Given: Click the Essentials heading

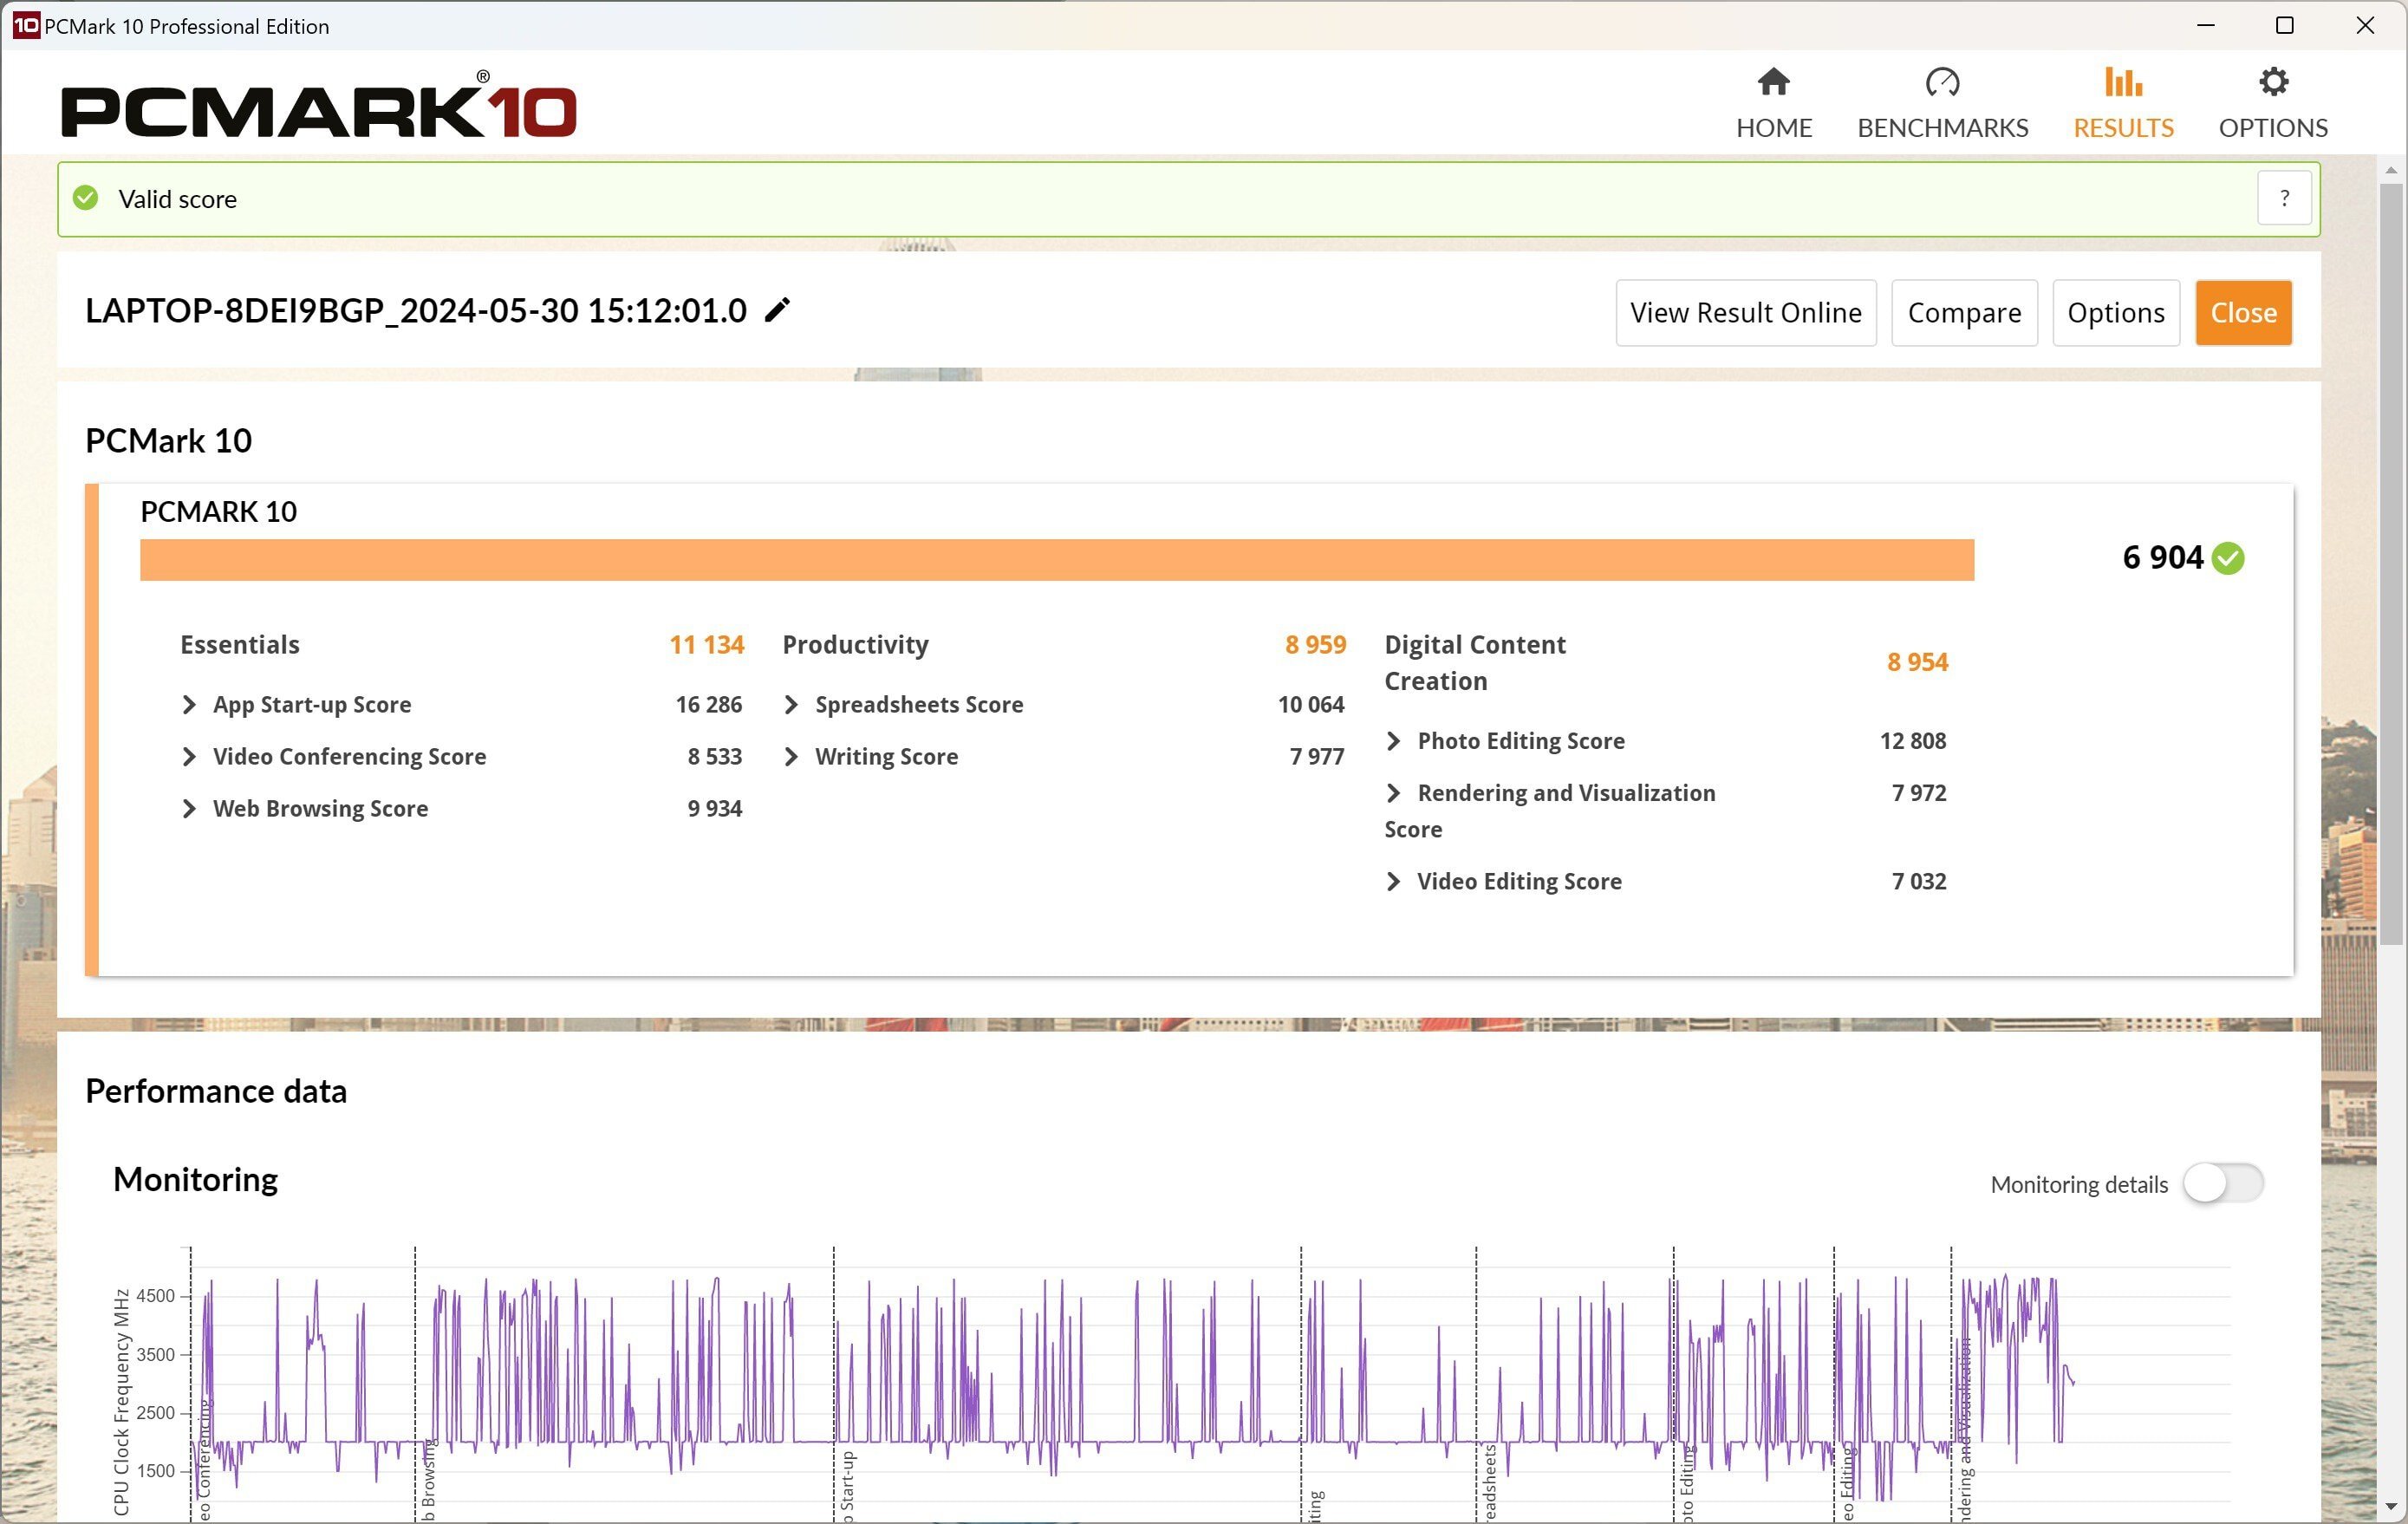Looking at the screenshot, I should tap(239, 645).
